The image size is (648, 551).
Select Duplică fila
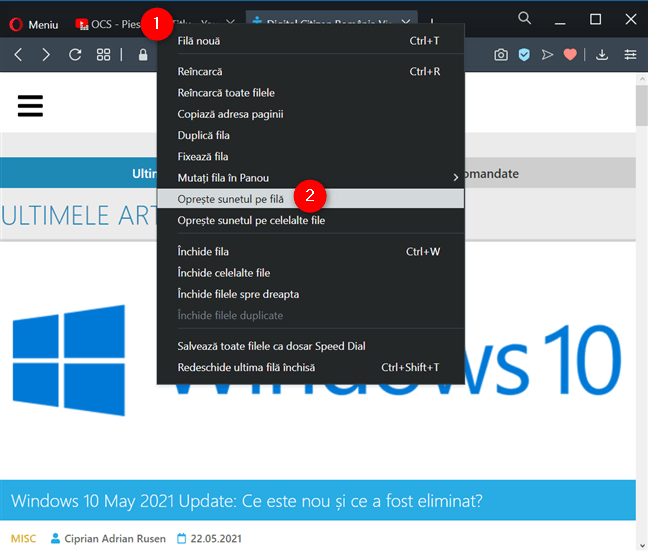coord(311,135)
